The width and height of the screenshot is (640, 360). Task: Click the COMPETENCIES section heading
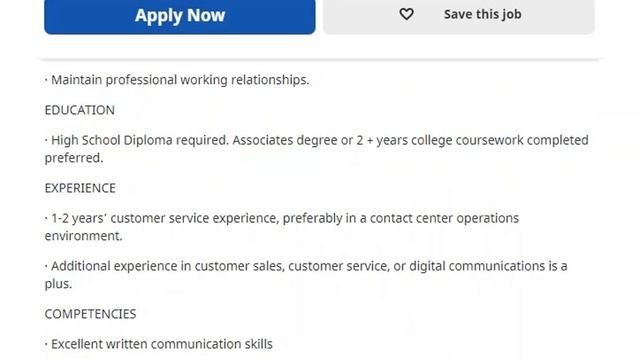pos(90,314)
